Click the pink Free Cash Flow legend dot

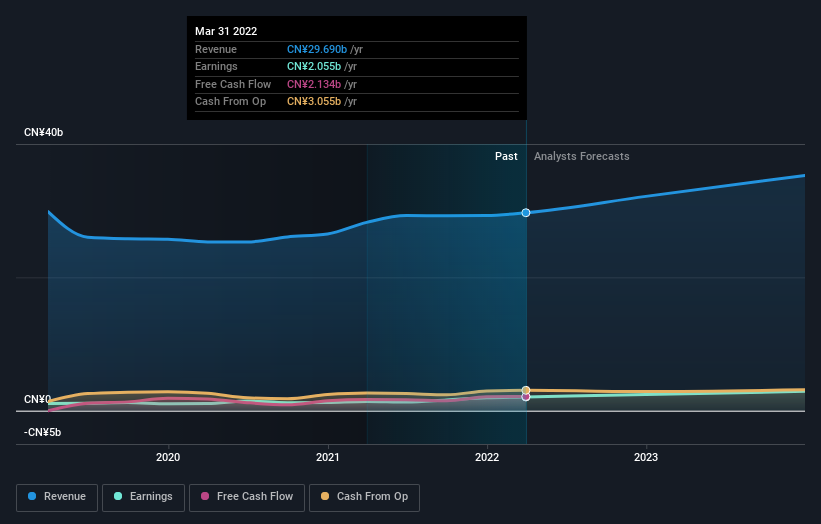[205, 496]
